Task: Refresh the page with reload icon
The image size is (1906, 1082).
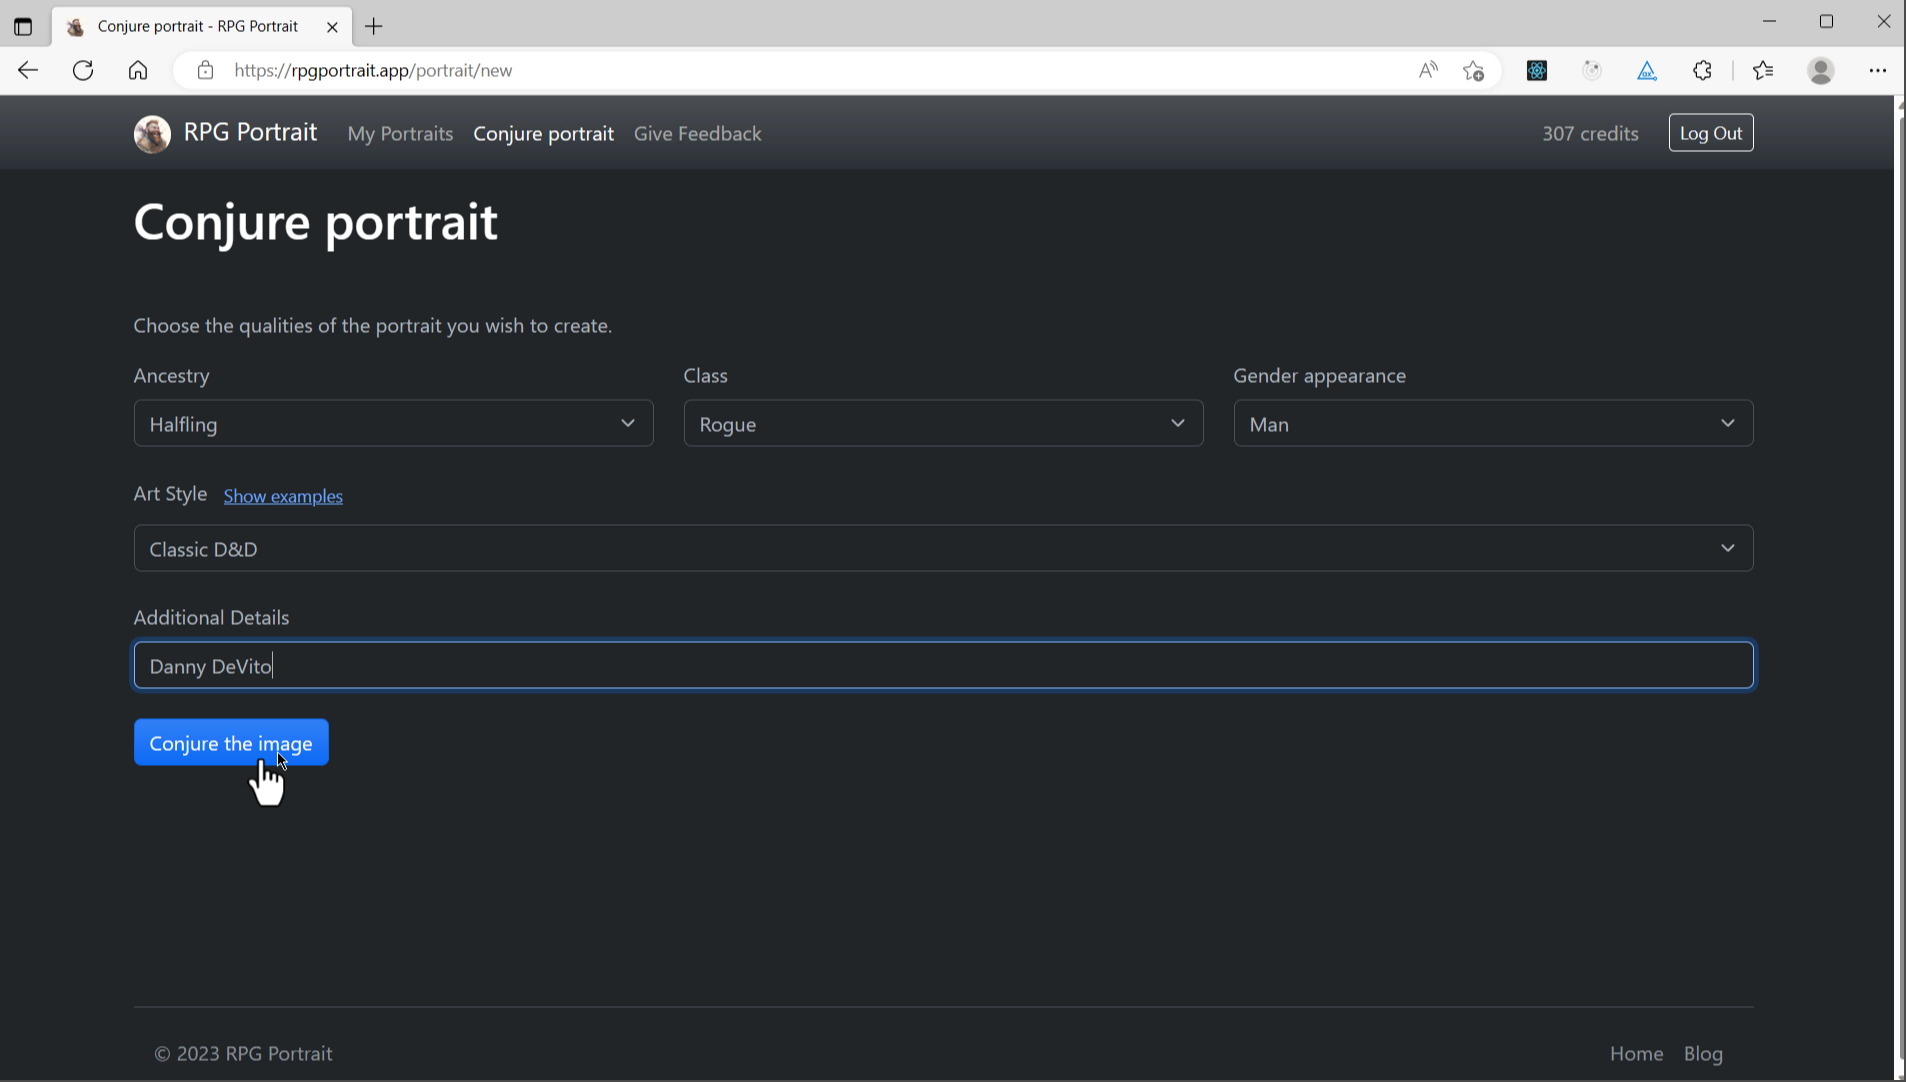Action: (x=83, y=70)
